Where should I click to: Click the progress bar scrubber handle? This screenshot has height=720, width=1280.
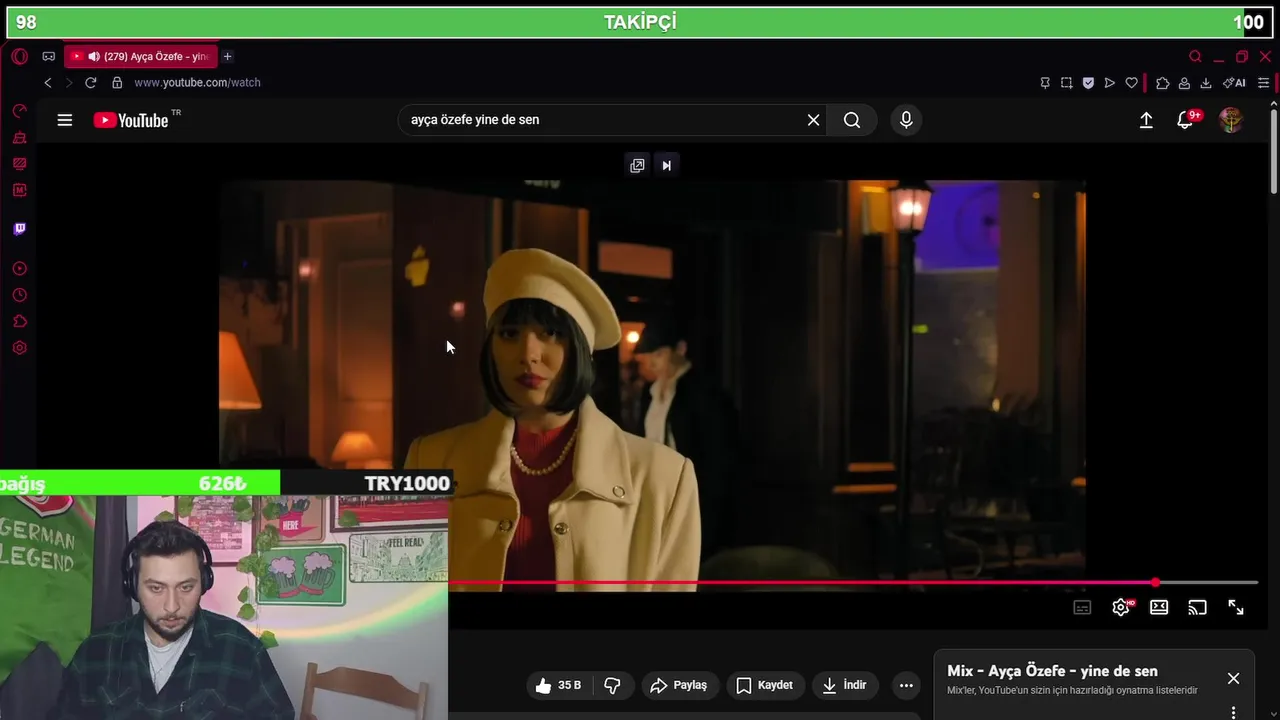click(1155, 582)
